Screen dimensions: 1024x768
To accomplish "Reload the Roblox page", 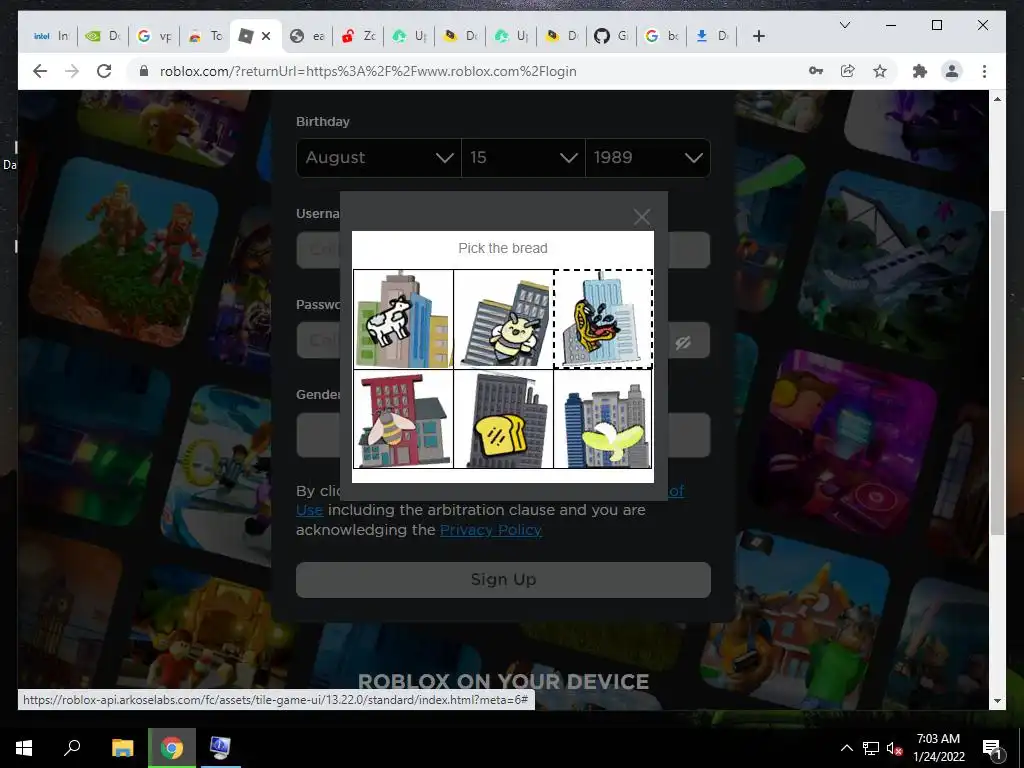I will click(104, 71).
